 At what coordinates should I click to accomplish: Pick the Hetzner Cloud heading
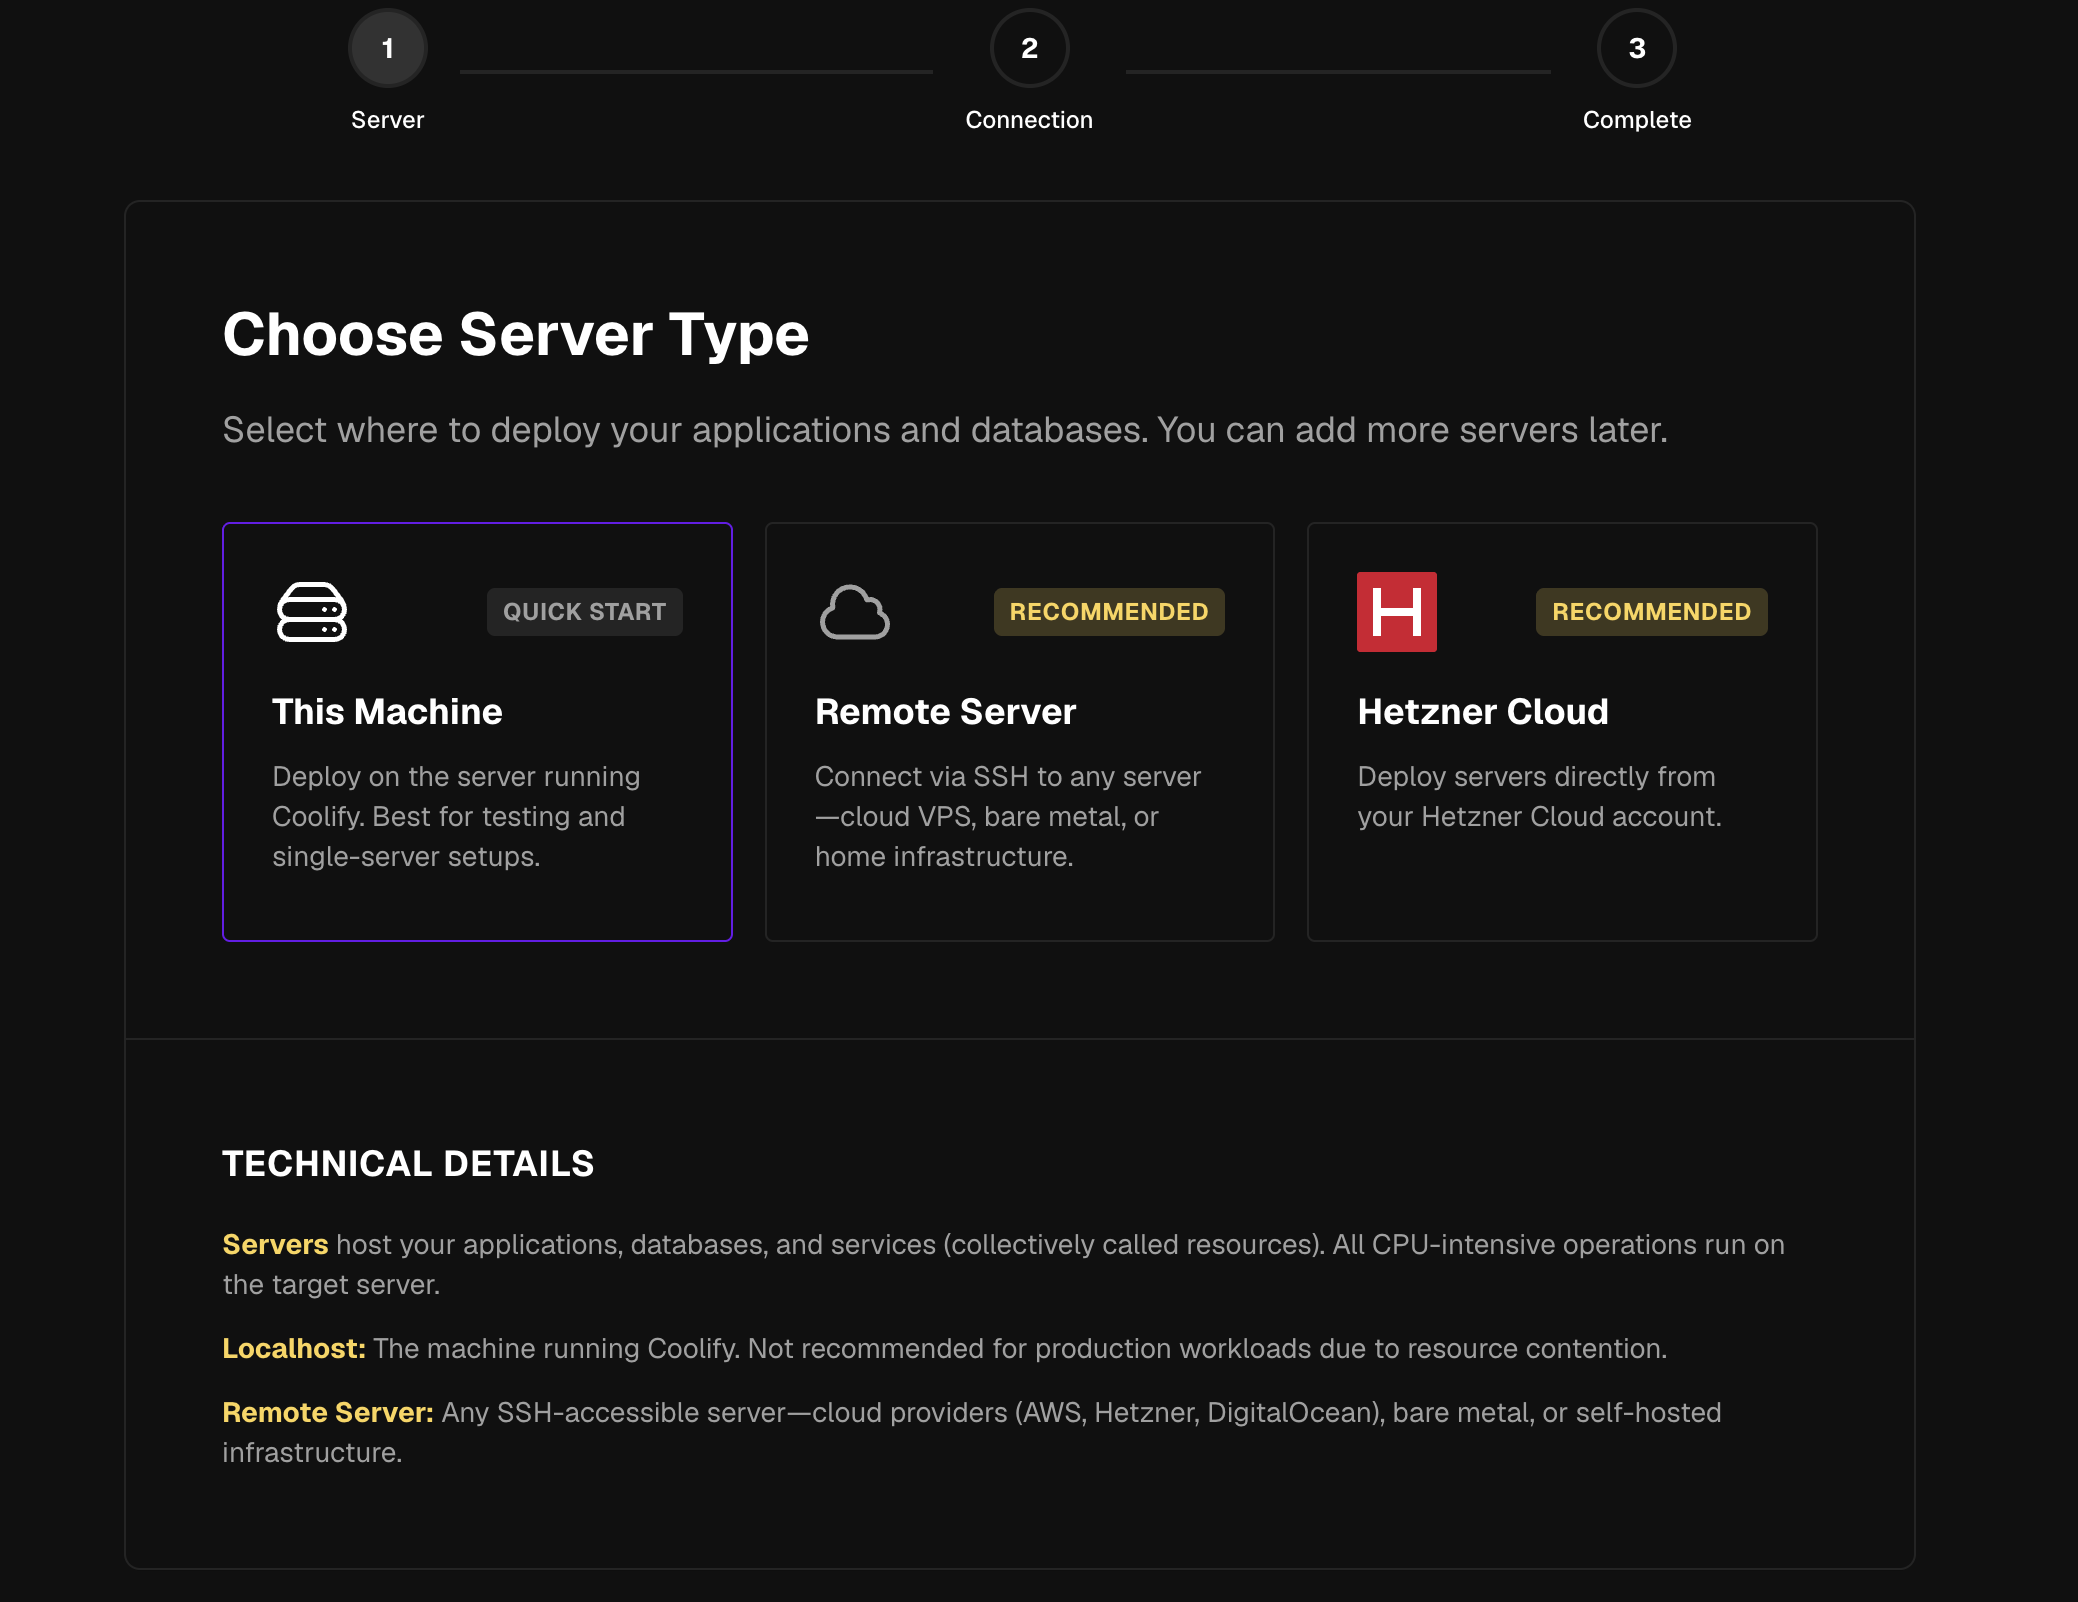(x=1483, y=712)
